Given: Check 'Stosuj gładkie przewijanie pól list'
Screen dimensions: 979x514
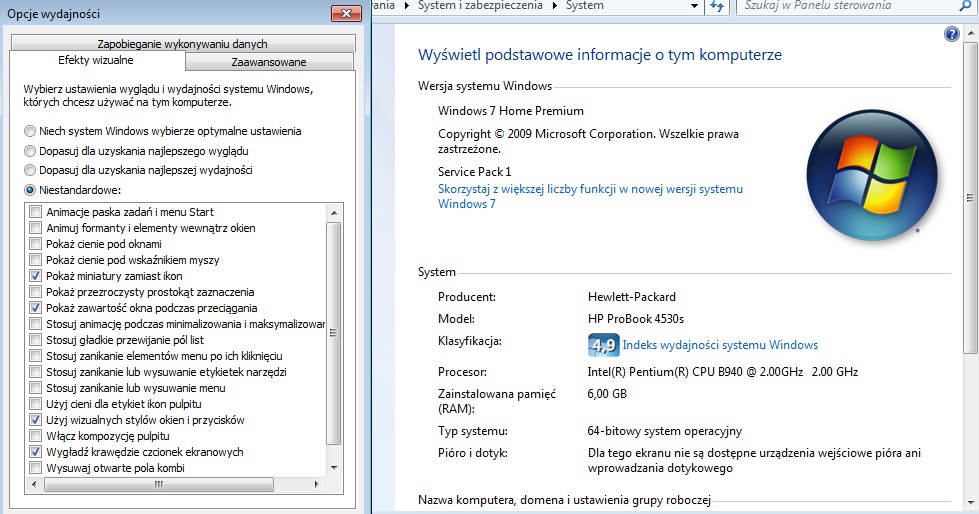Looking at the screenshot, I should click(x=36, y=340).
